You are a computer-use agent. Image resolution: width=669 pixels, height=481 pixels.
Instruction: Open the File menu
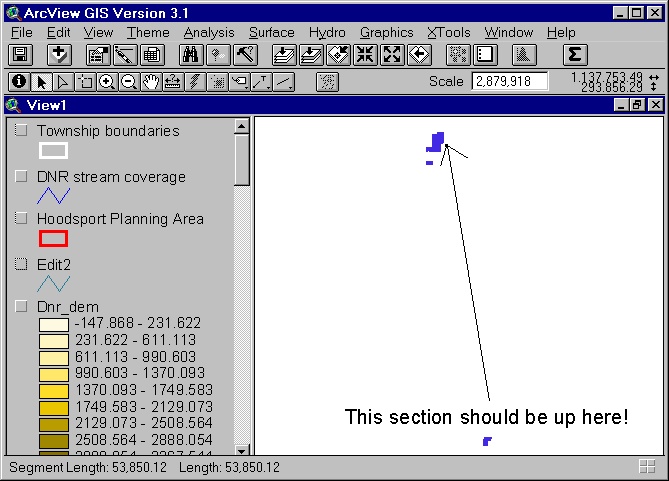[x=22, y=32]
